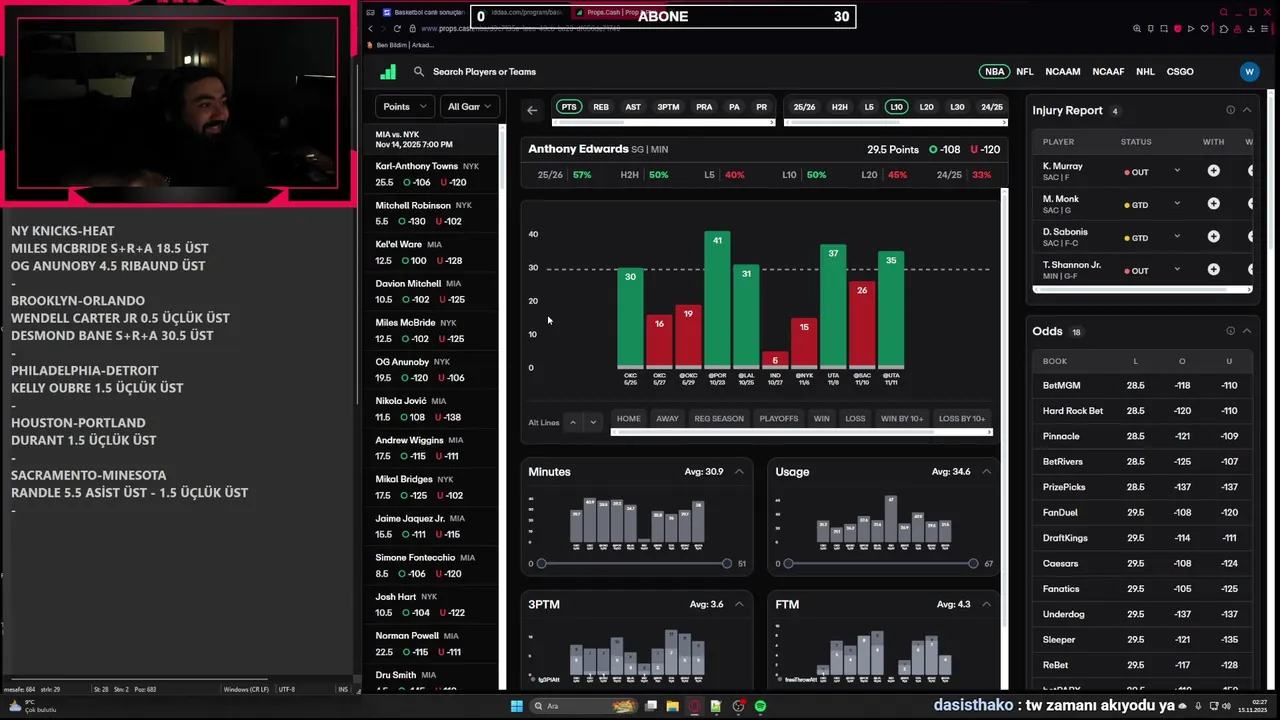Collapse the 3PTM chart section
This screenshot has height=720, width=1280.
click(739, 604)
